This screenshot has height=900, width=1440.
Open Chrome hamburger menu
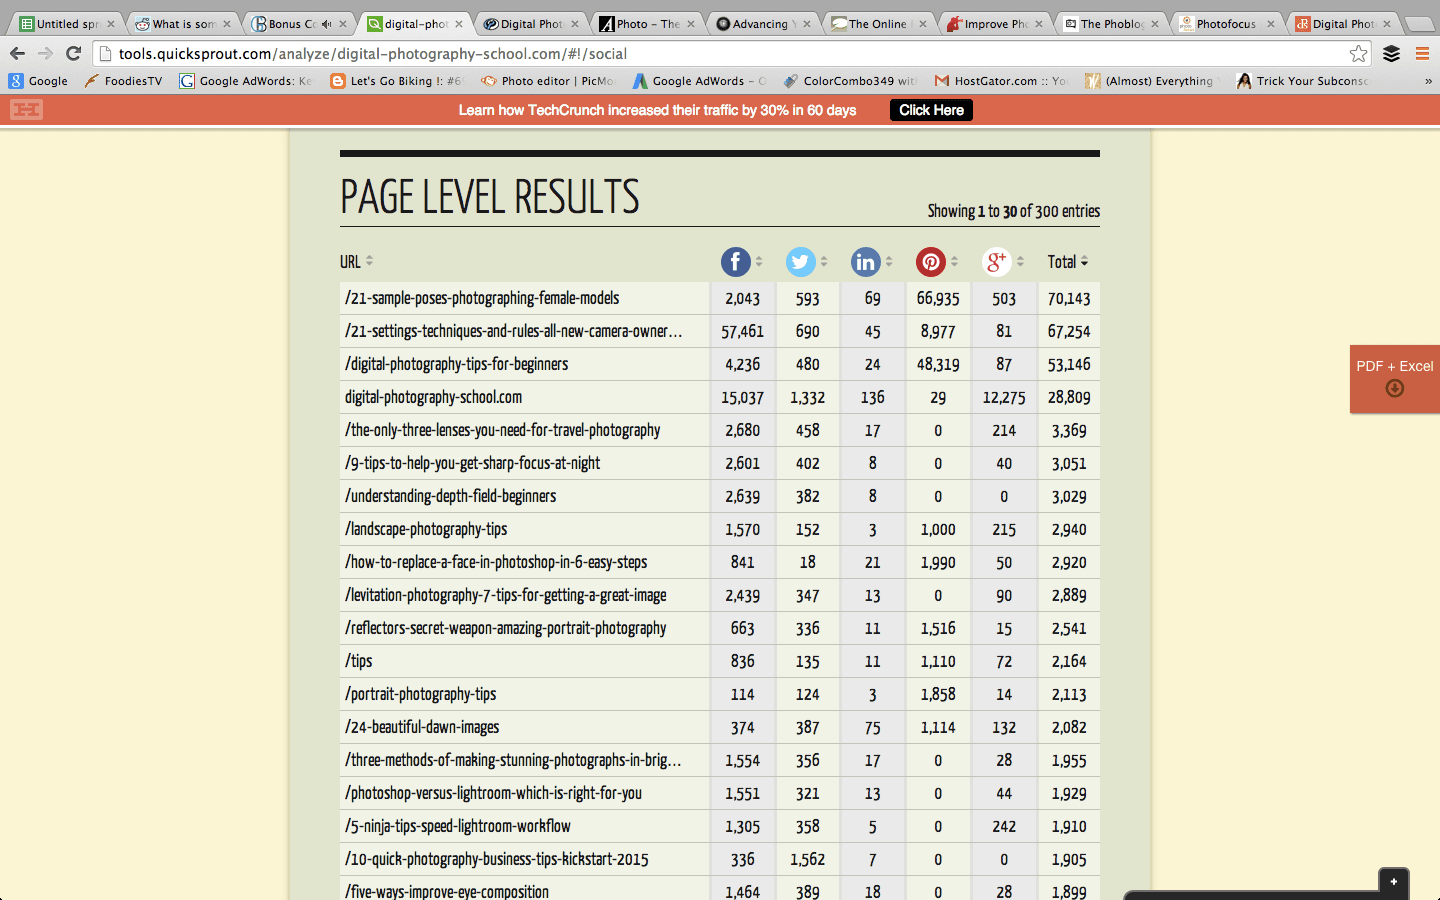[1422, 54]
